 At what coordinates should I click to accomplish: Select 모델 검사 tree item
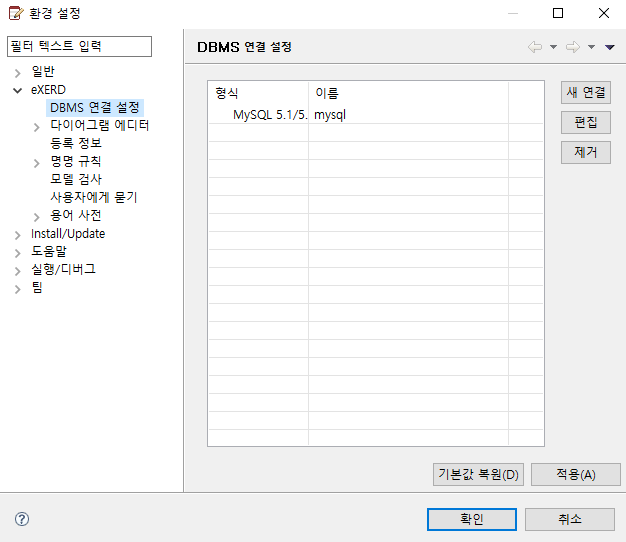pyautogui.click(x=76, y=179)
